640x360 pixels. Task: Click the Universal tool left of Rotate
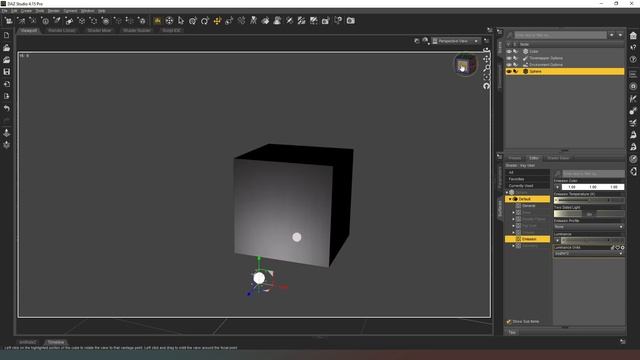tap(193, 20)
